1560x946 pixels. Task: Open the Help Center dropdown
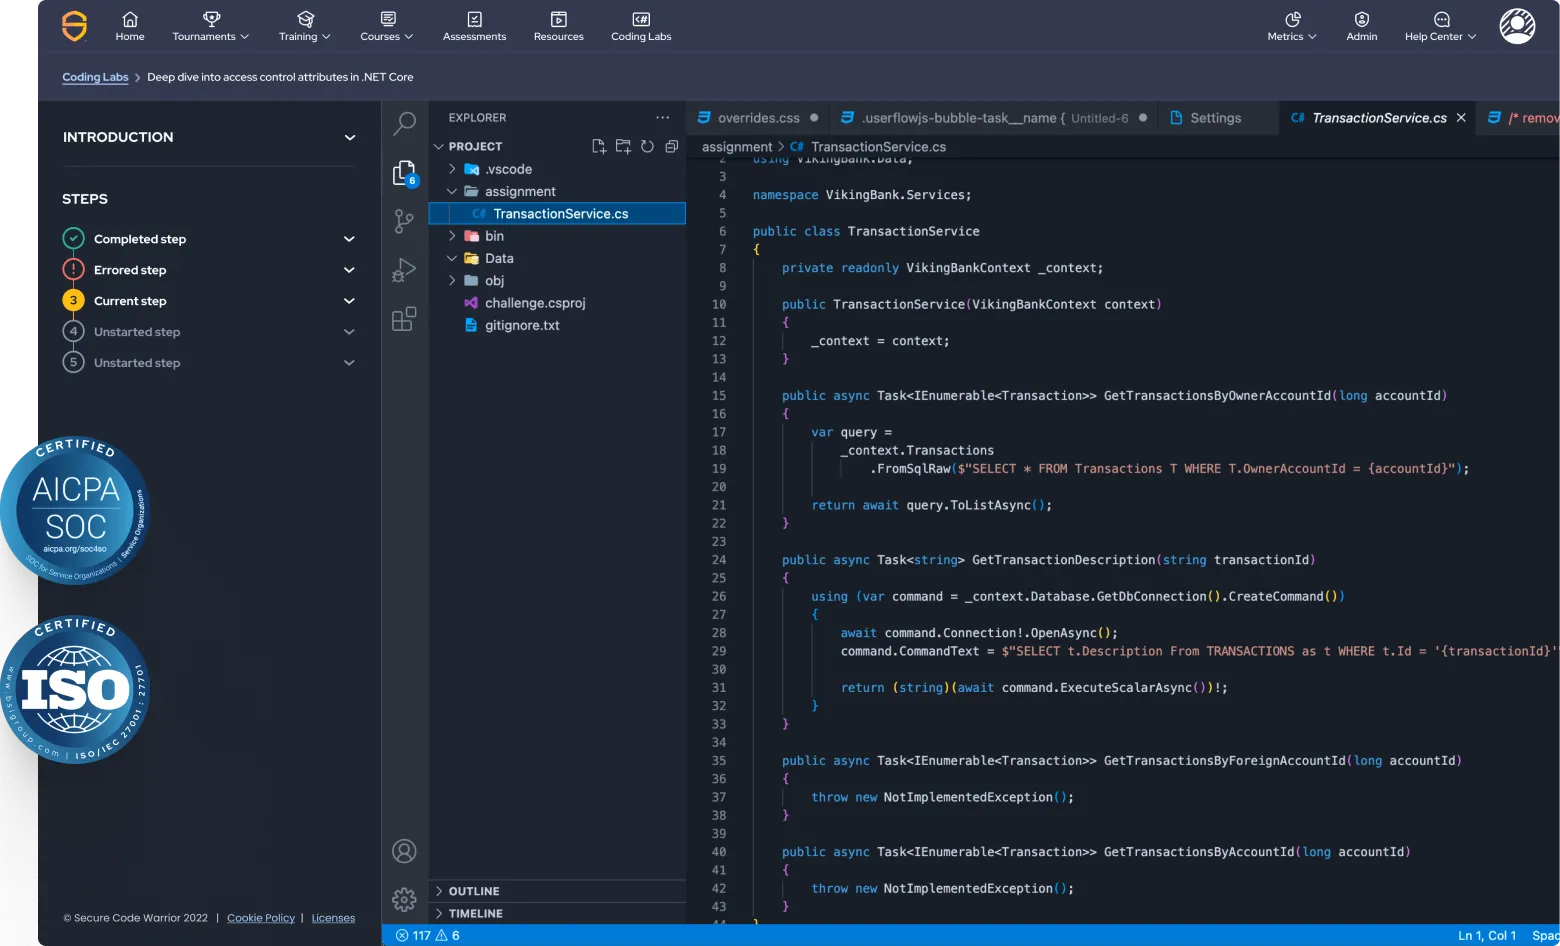pos(1441,27)
